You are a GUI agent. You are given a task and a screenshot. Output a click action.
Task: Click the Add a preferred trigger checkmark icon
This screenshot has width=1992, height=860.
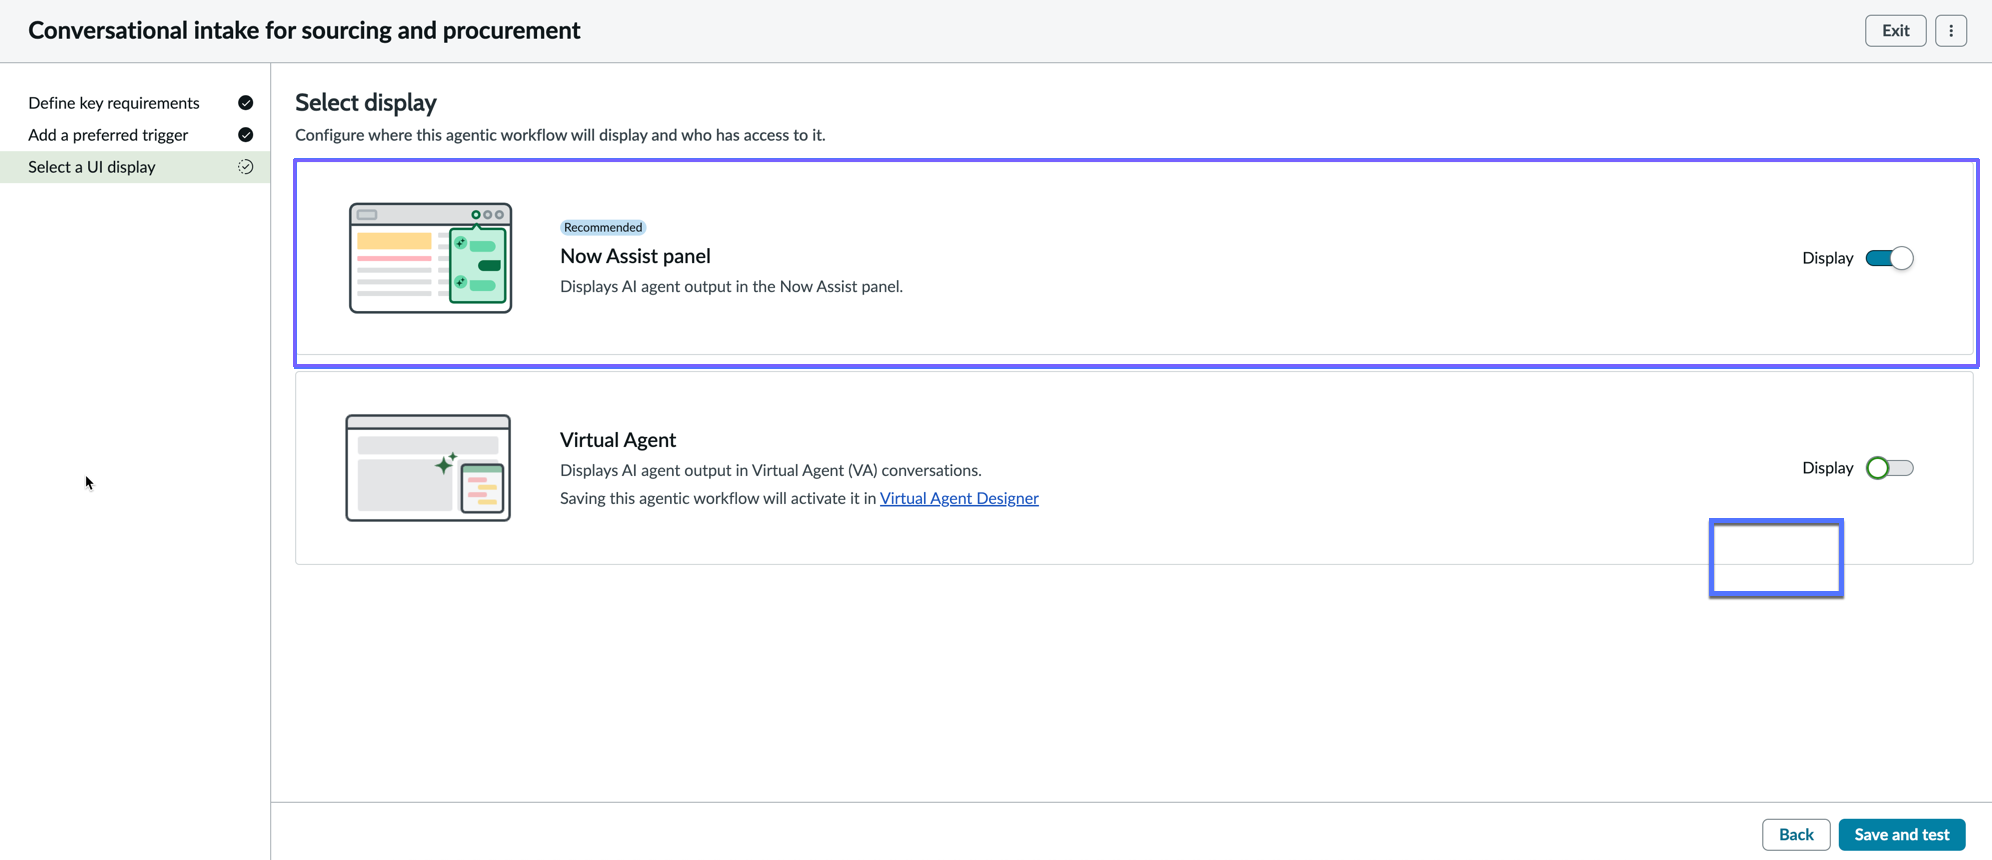tap(246, 135)
